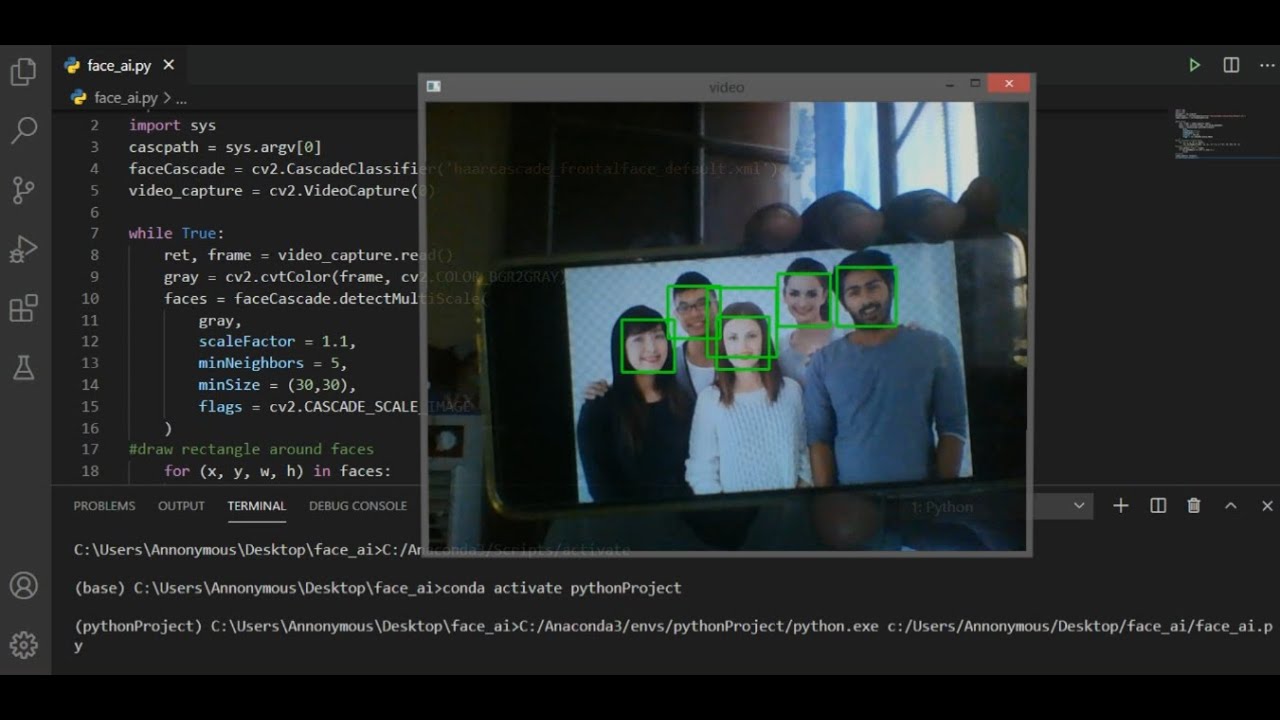Switch to the TERMINAL panel tab
1280x720 pixels.
pos(256,506)
